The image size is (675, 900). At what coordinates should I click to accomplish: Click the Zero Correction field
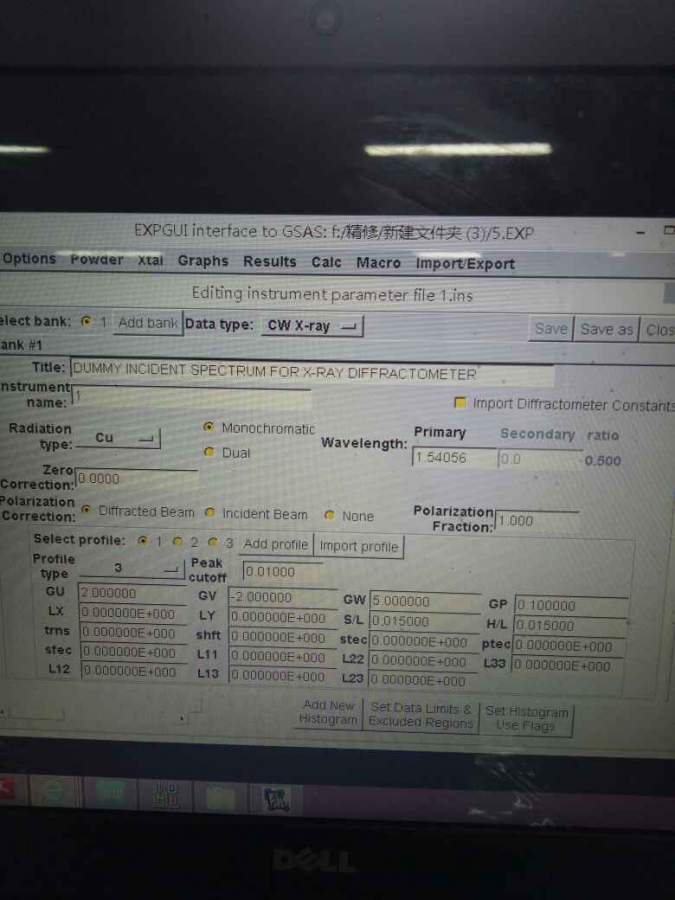coord(137,478)
